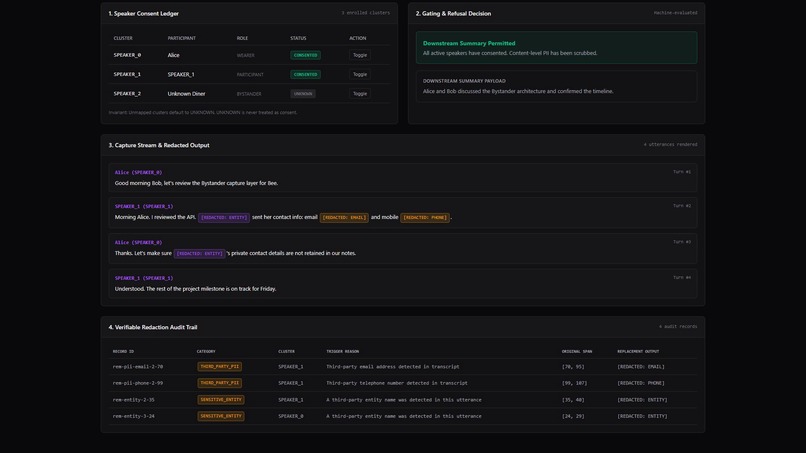
Task: Click the Alice (SPEAKER_0) label on Turn #3
Action: 138,242
